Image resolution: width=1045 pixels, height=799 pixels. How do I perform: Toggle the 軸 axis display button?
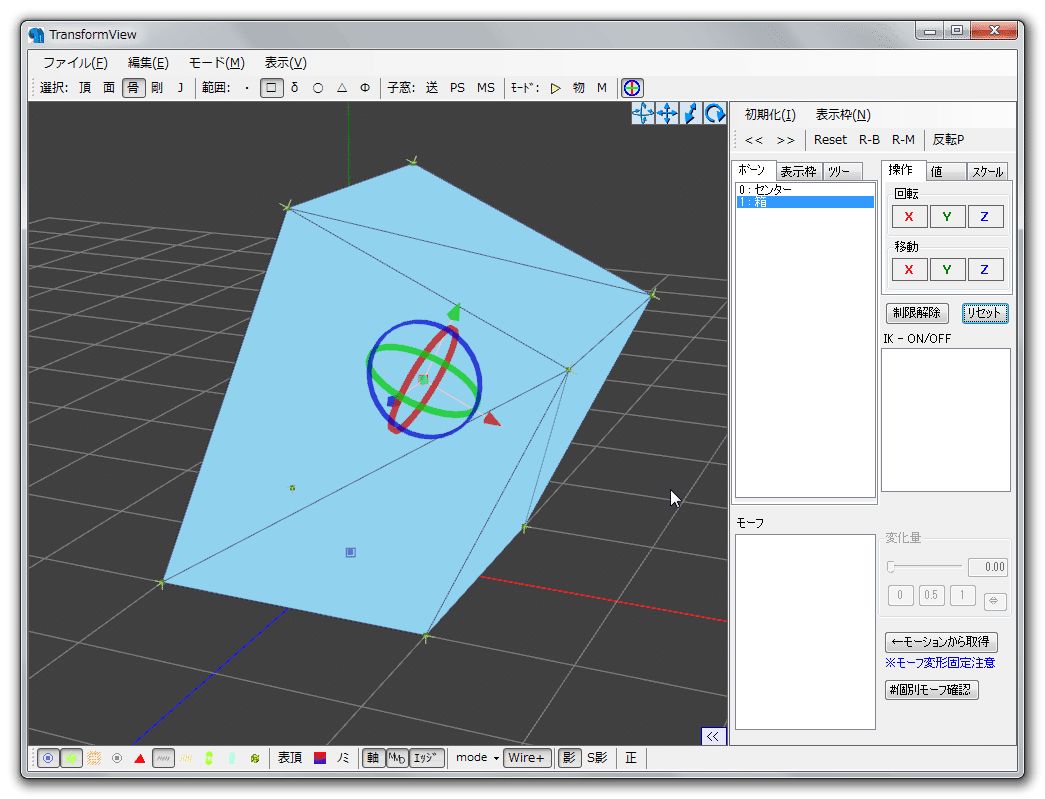(372, 758)
